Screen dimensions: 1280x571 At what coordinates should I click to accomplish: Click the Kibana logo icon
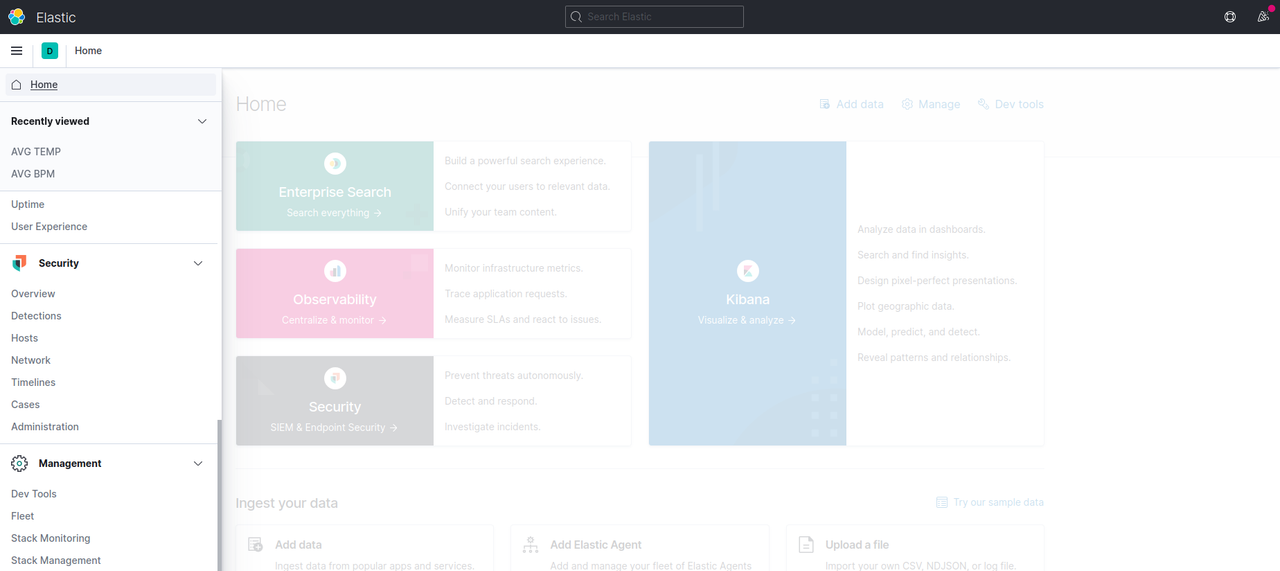(748, 270)
